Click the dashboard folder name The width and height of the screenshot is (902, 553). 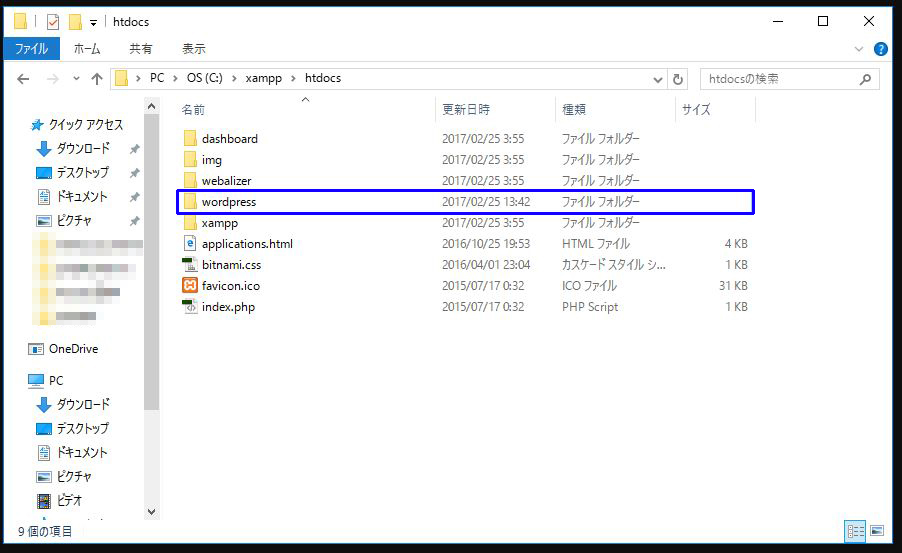pos(230,139)
